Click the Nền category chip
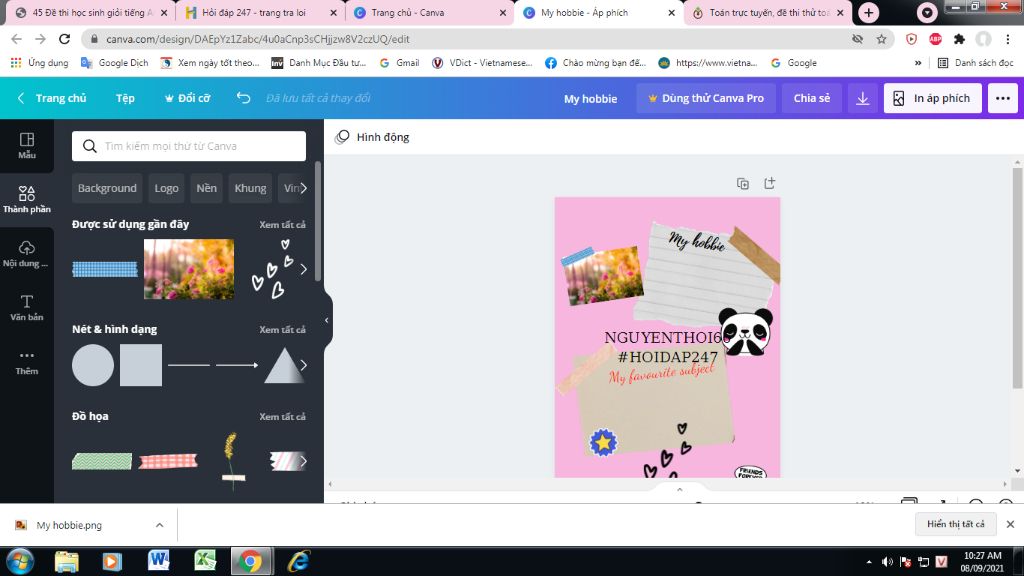This screenshot has height=576, width=1024. pos(206,188)
